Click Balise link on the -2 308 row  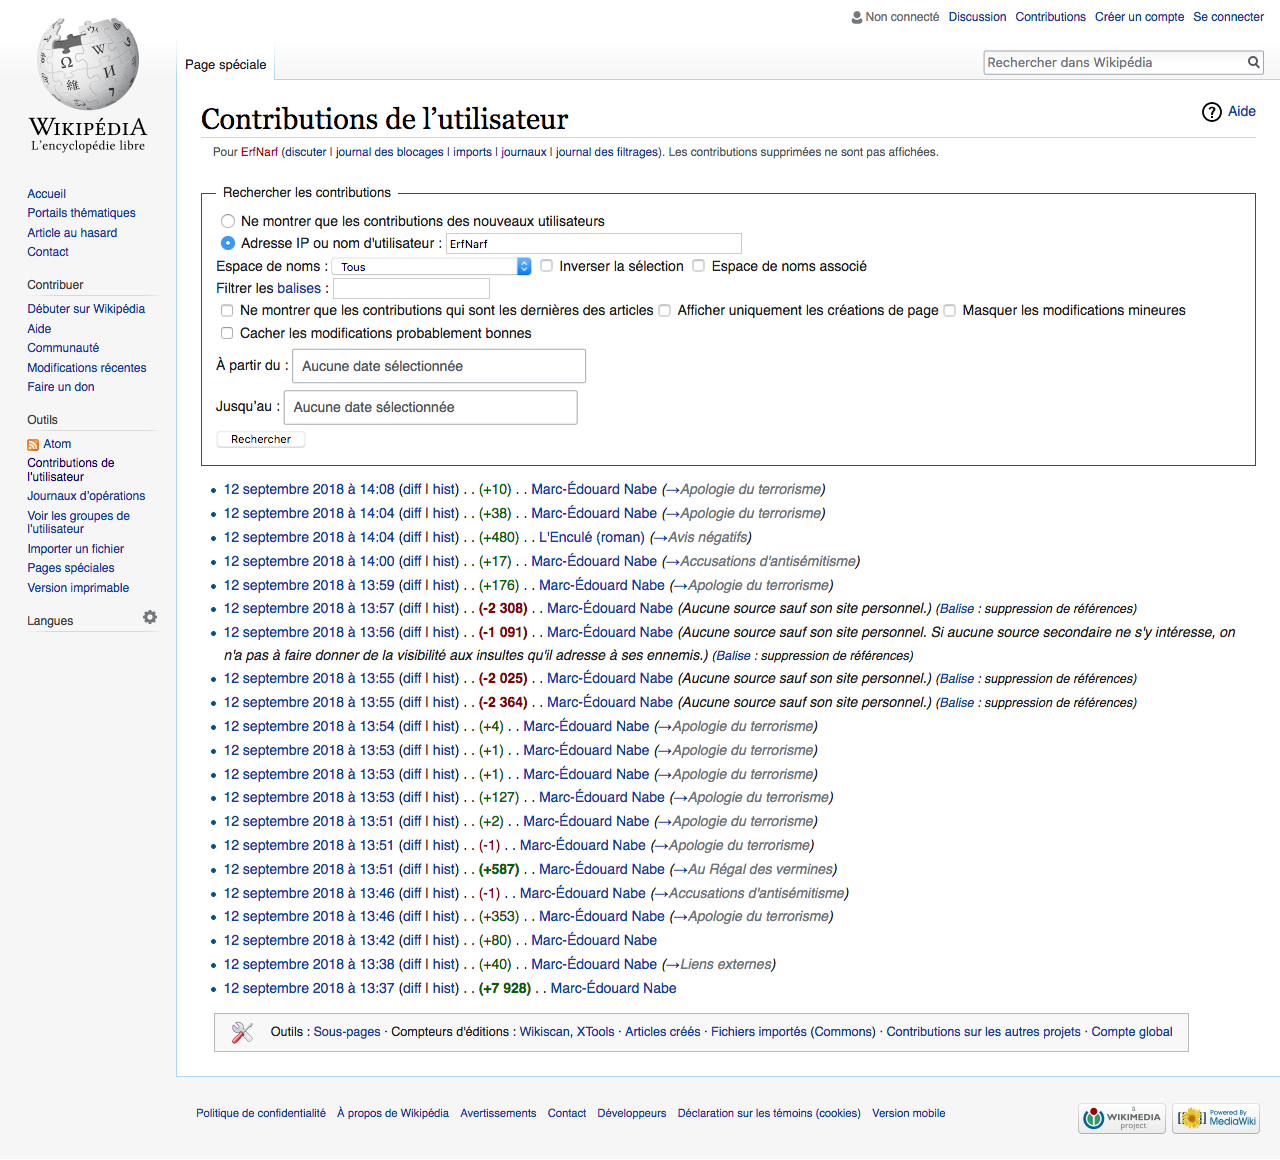[x=957, y=609]
